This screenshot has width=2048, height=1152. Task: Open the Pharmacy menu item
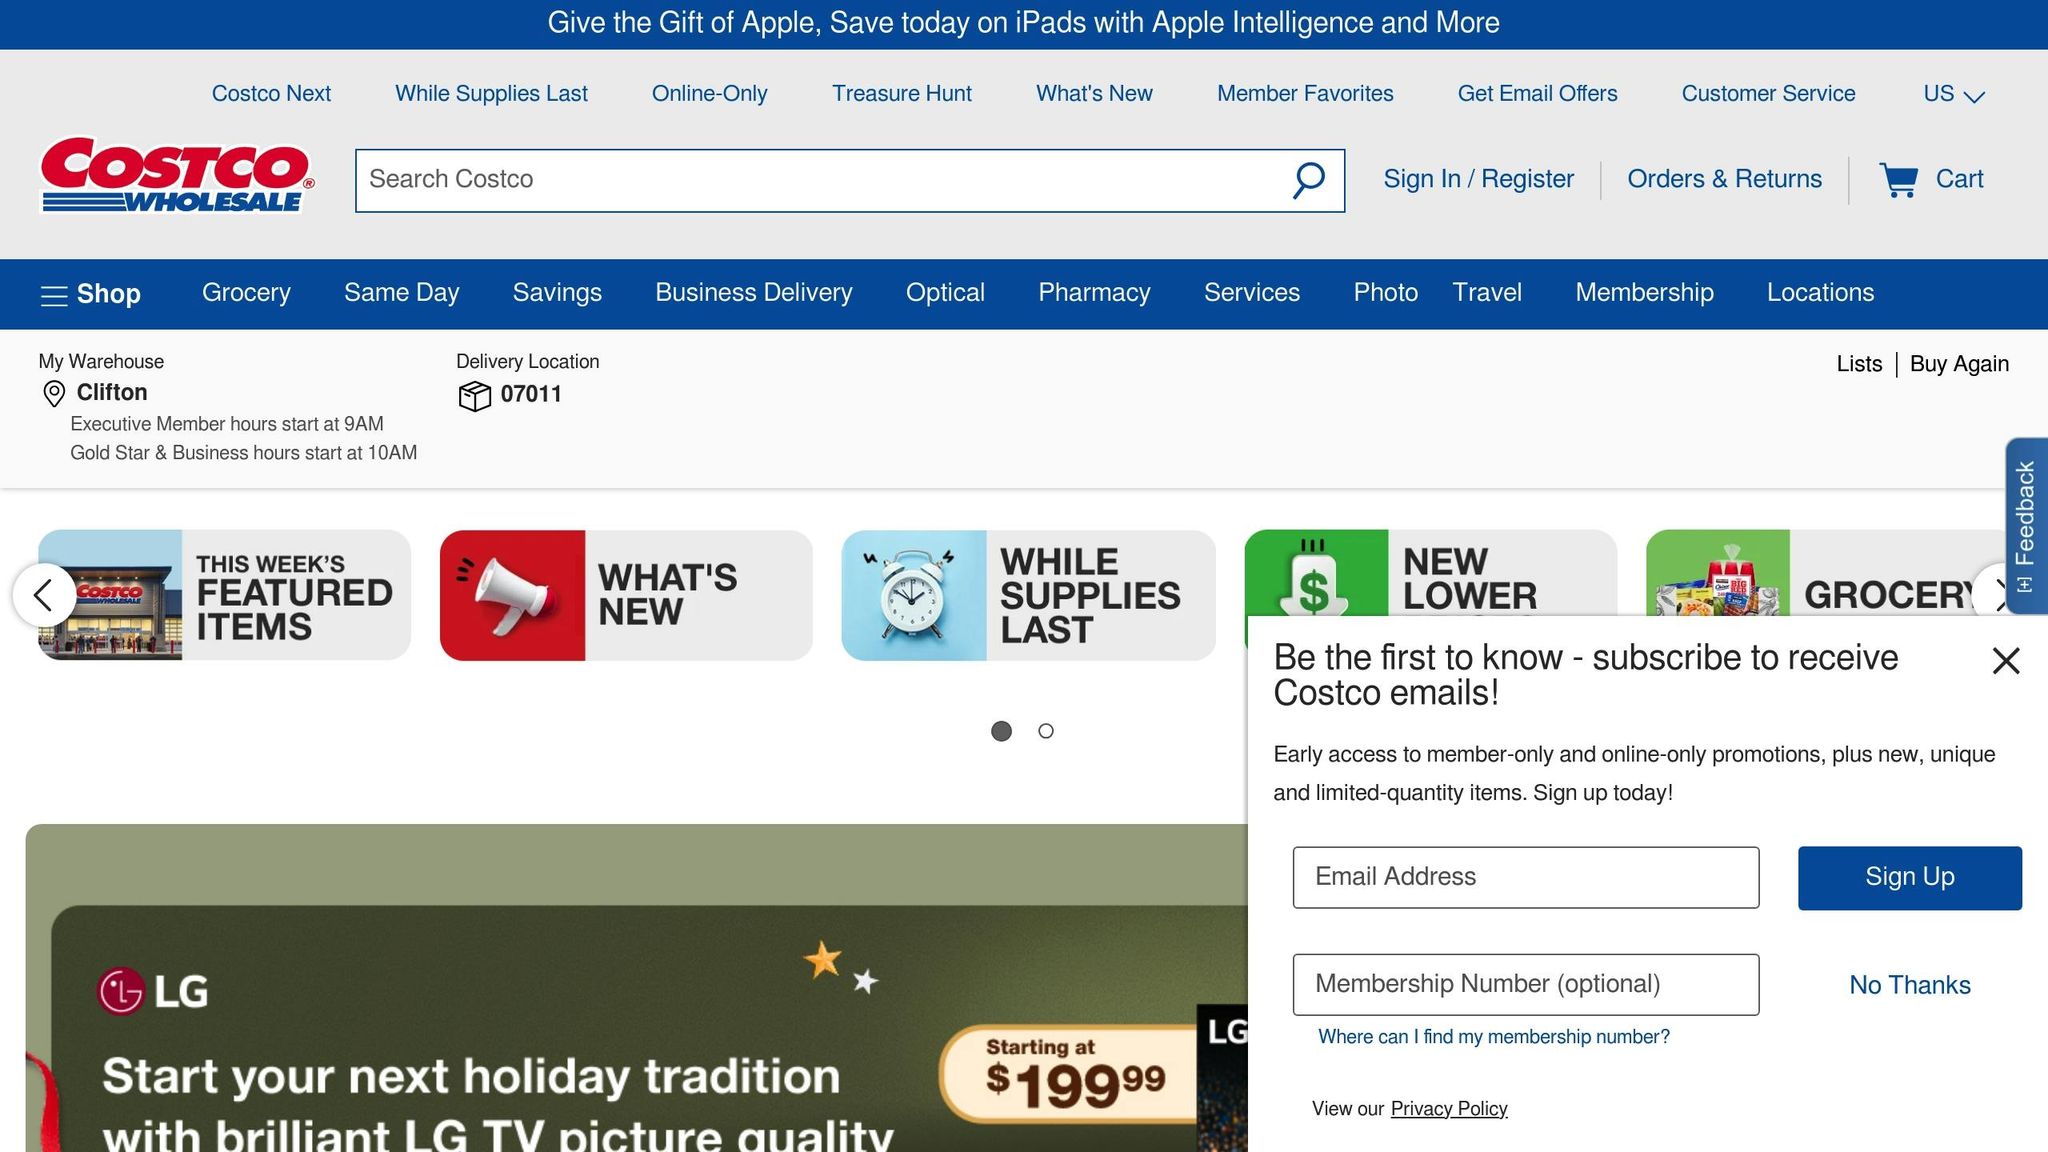1094,293
